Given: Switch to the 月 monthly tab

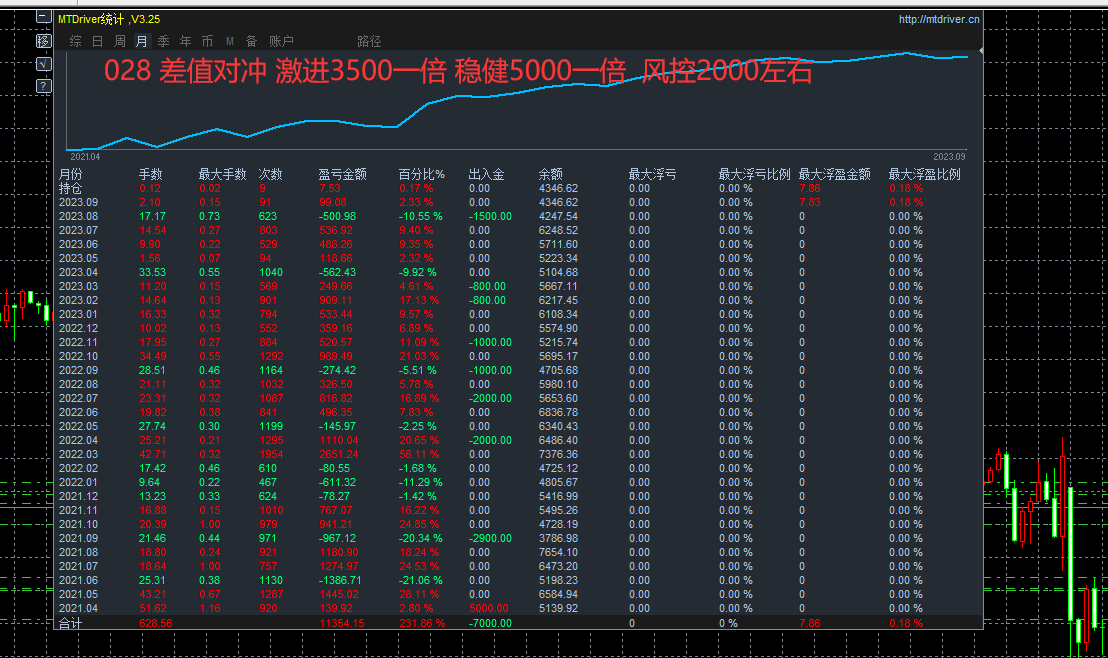Looking at the screenshot, I should tap(141, 41).
